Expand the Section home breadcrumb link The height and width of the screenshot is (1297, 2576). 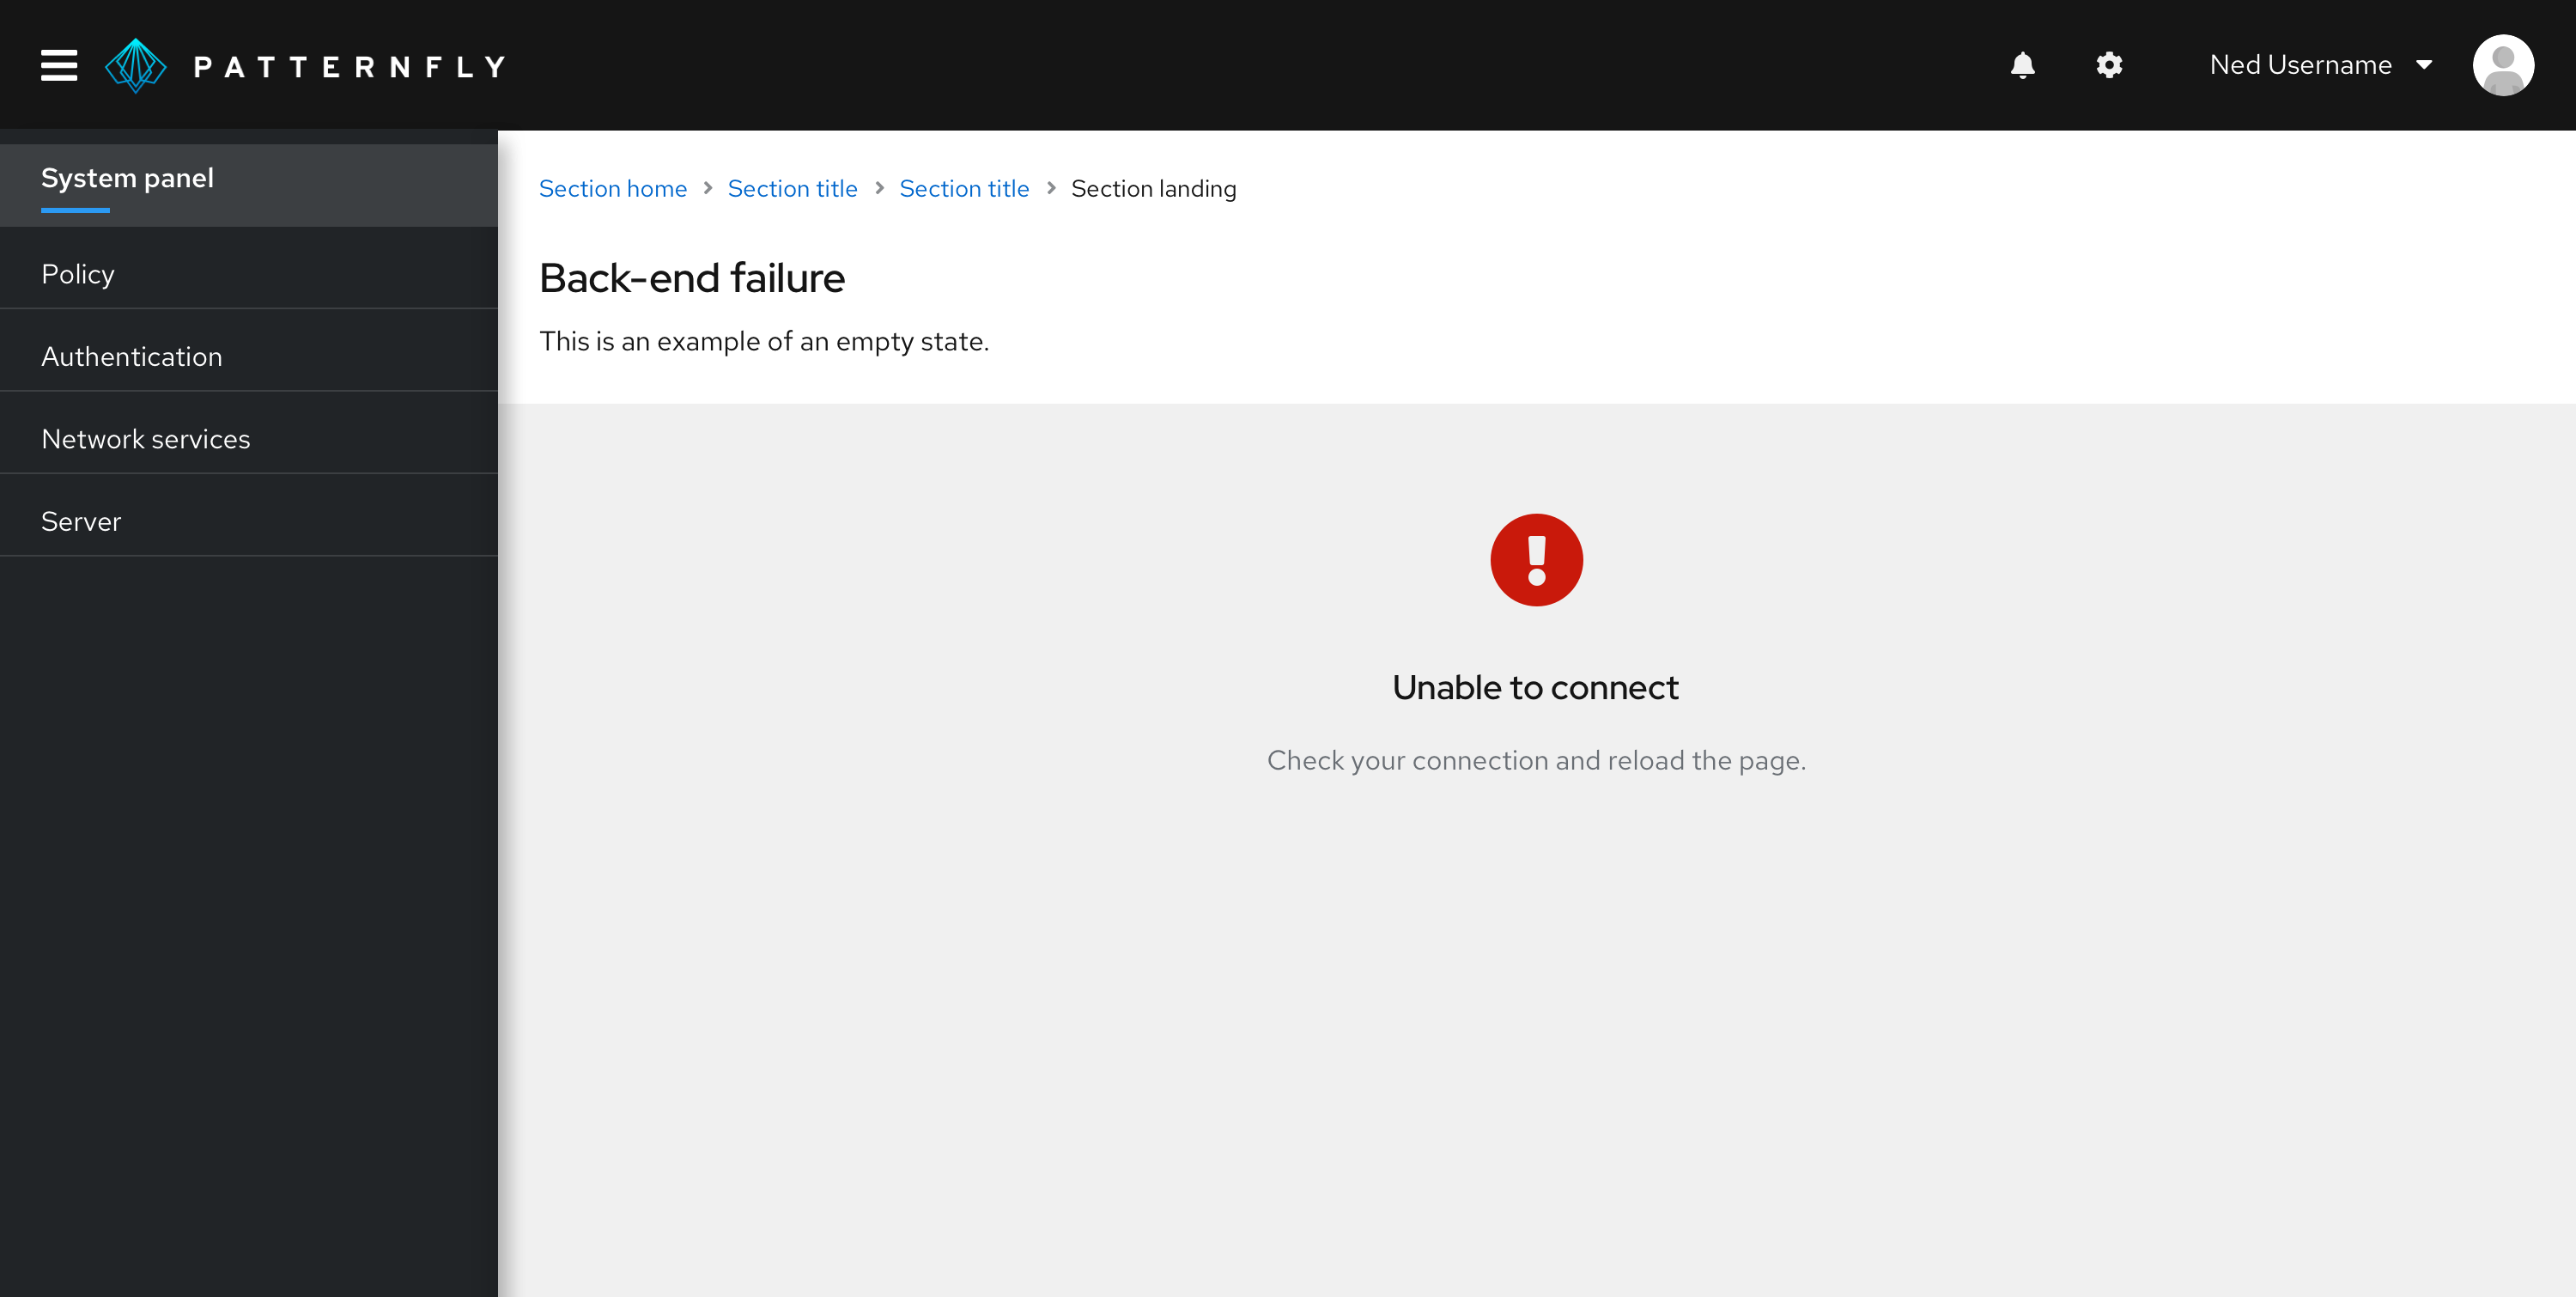point(611,189)
